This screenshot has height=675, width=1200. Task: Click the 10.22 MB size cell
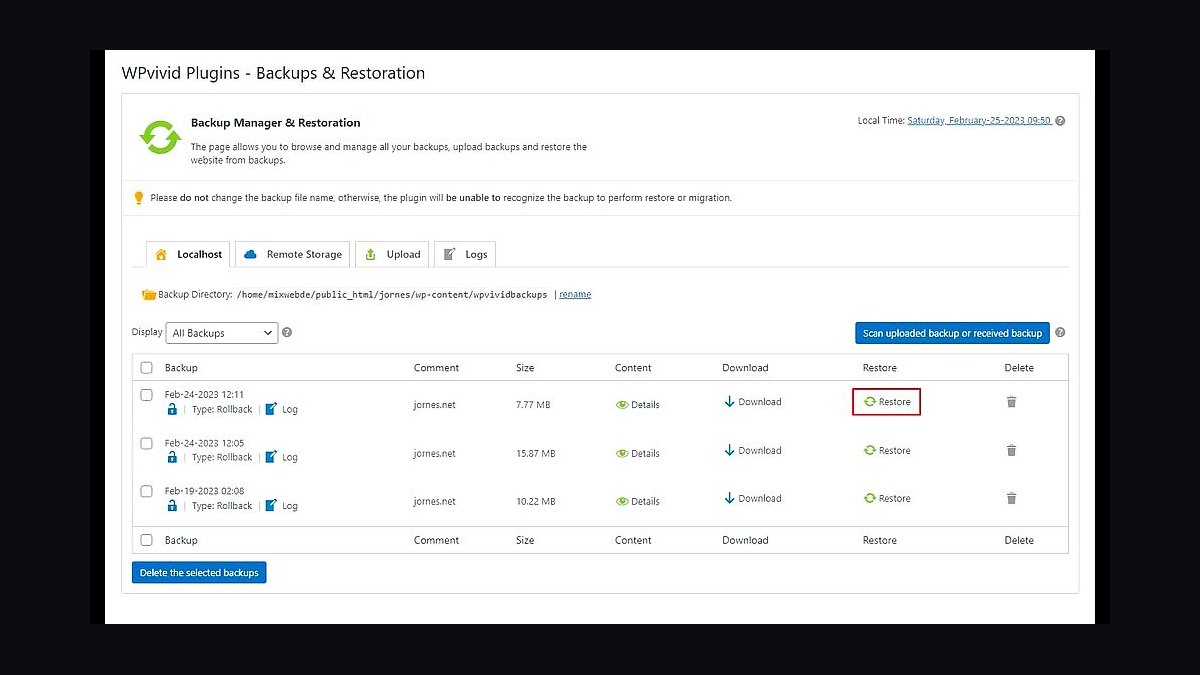tap(535, 501)
